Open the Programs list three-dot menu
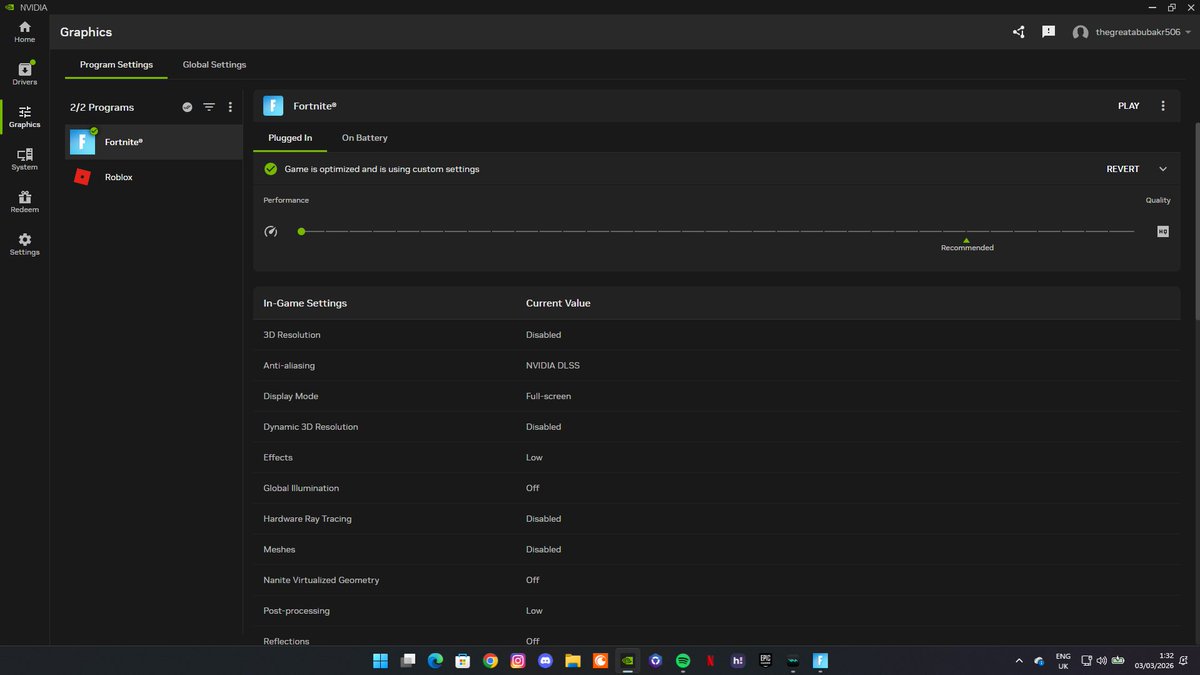1200x675 pixels. coord(230,107)
